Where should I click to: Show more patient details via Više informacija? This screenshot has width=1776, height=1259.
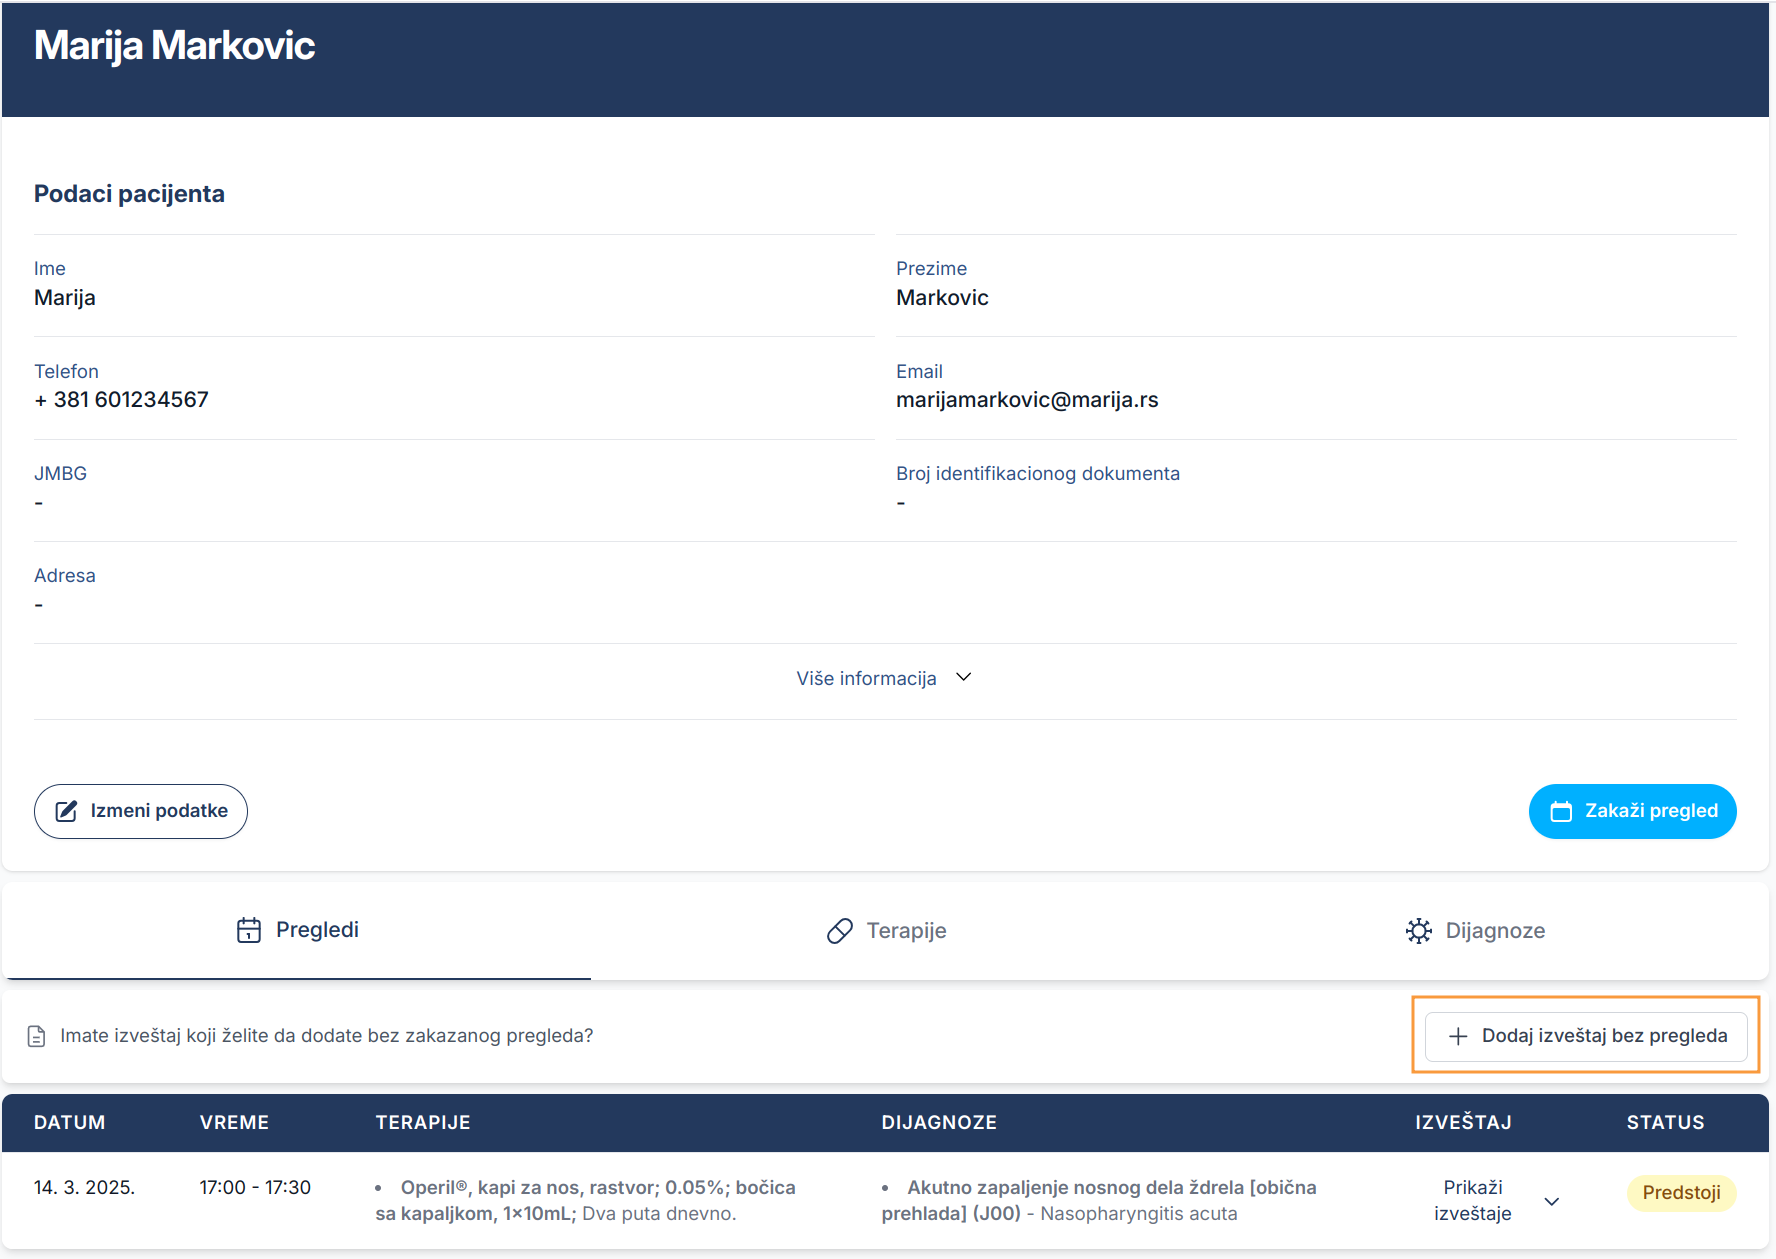coord(867,679)
